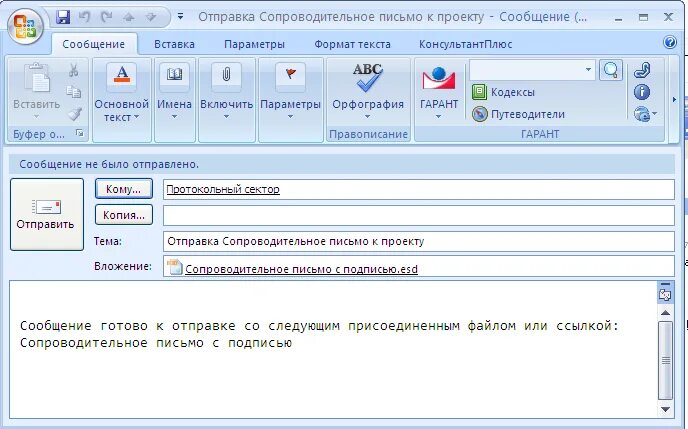Open Путеводители in the ГАРАНТ group

point(518,114)
